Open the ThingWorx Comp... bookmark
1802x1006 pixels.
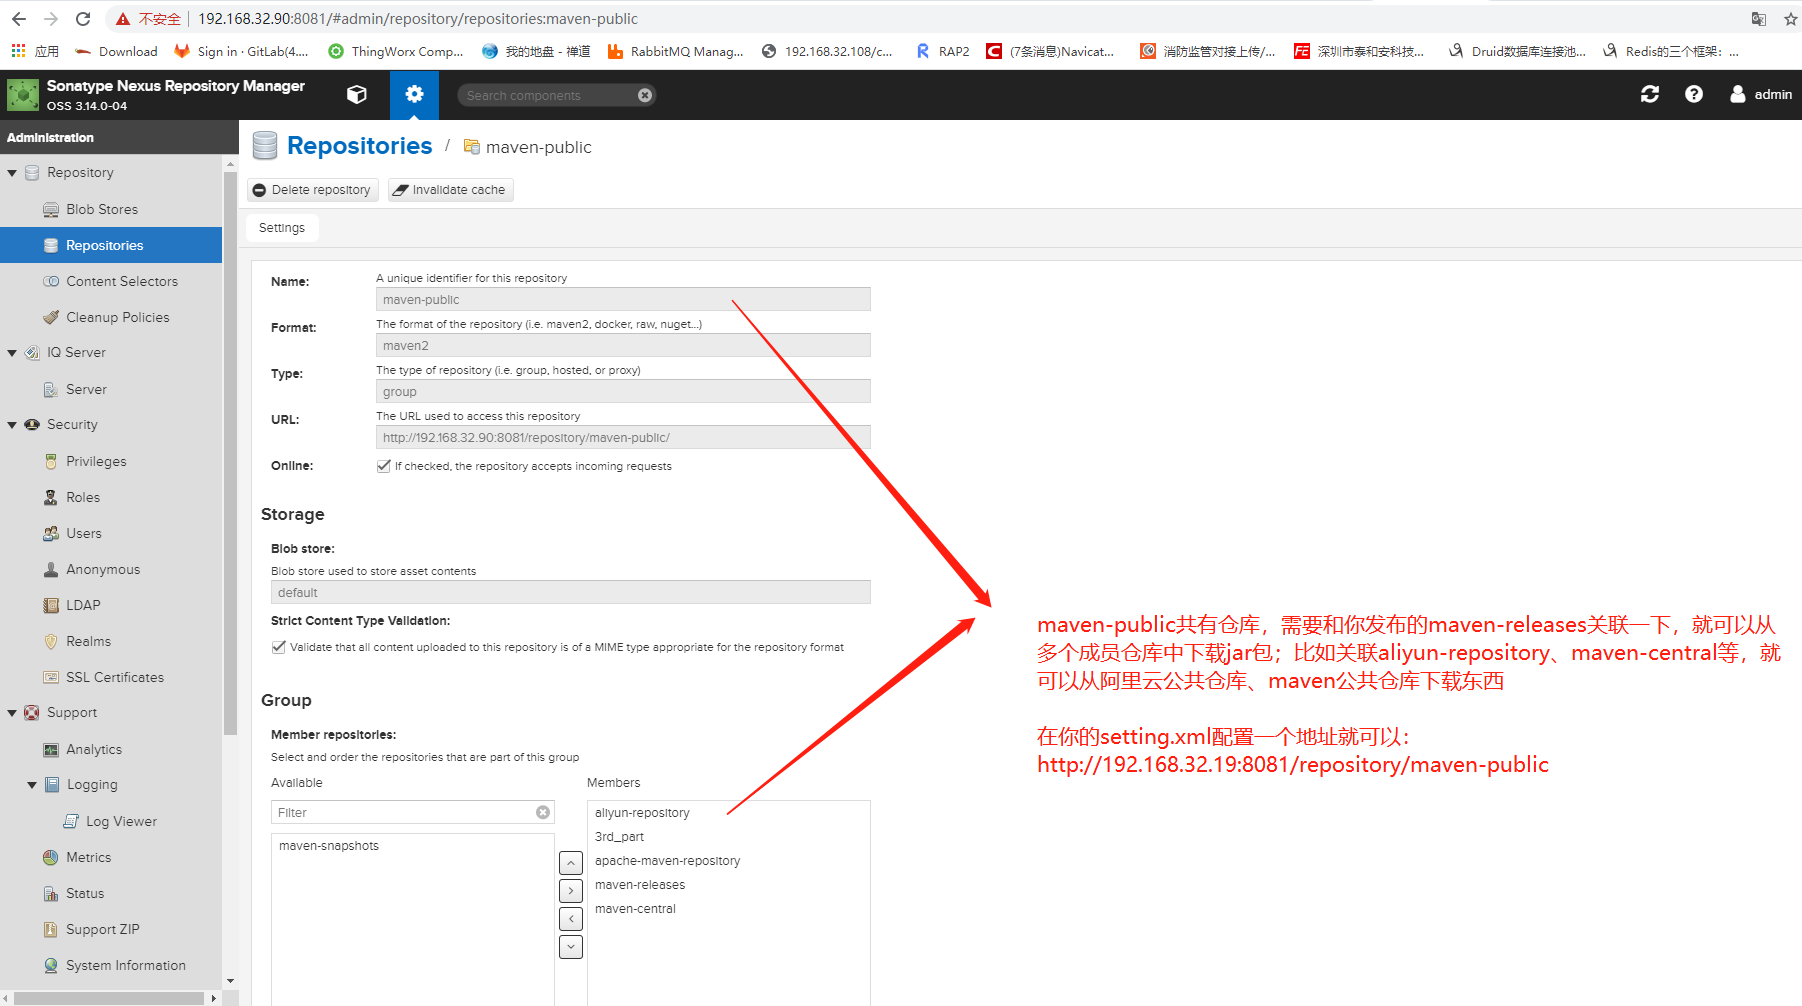pyautogui.click(x=396, y=51)
